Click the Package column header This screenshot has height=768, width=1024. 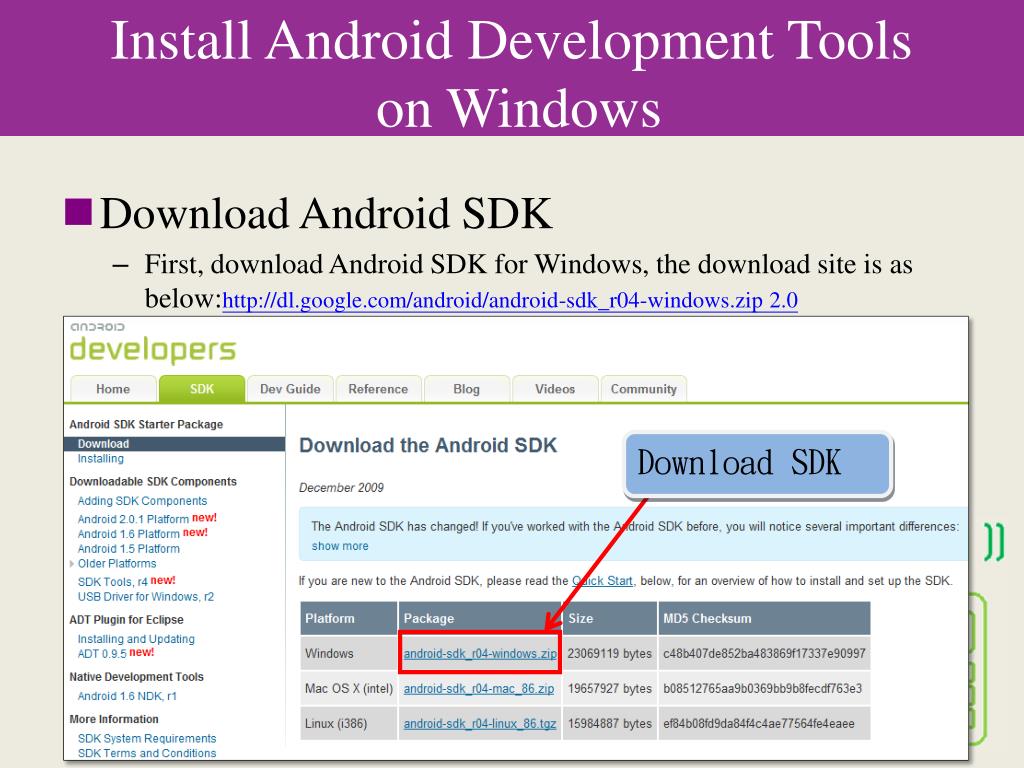point(480,618)
